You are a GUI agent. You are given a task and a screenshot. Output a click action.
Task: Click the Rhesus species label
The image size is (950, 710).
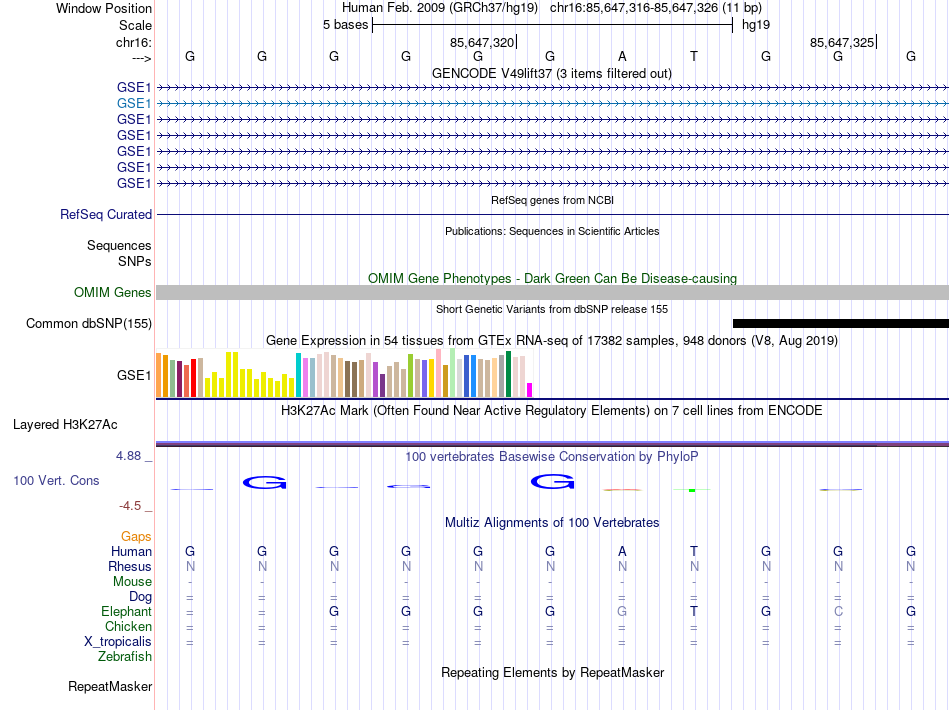click(130, 567)
